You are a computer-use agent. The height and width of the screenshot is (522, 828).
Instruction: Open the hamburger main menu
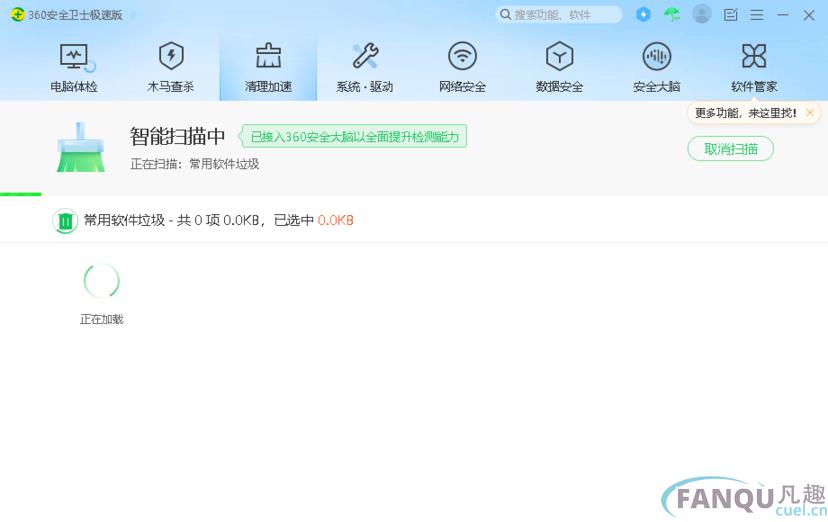tap(756, 15)
